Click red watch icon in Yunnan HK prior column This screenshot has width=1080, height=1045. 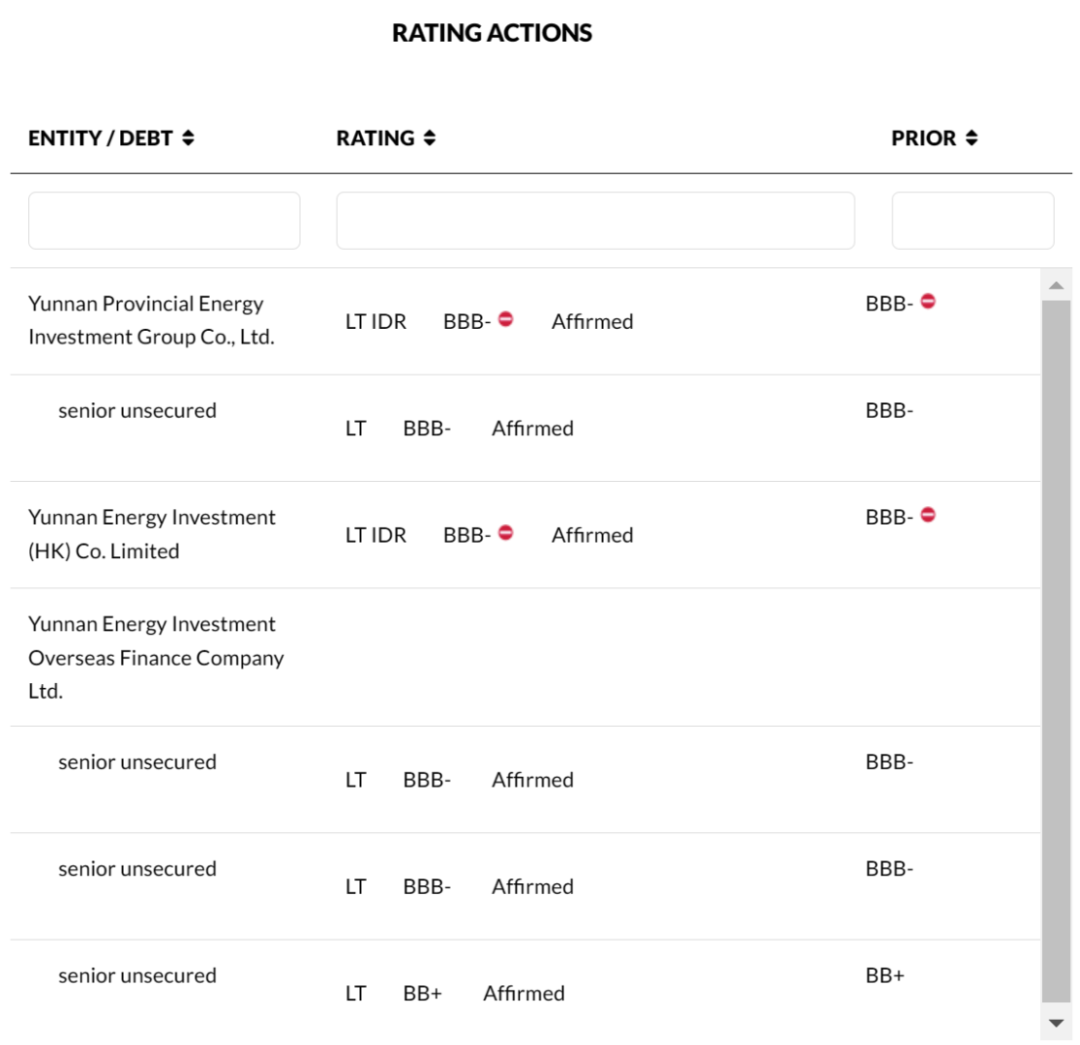point(928,515)
